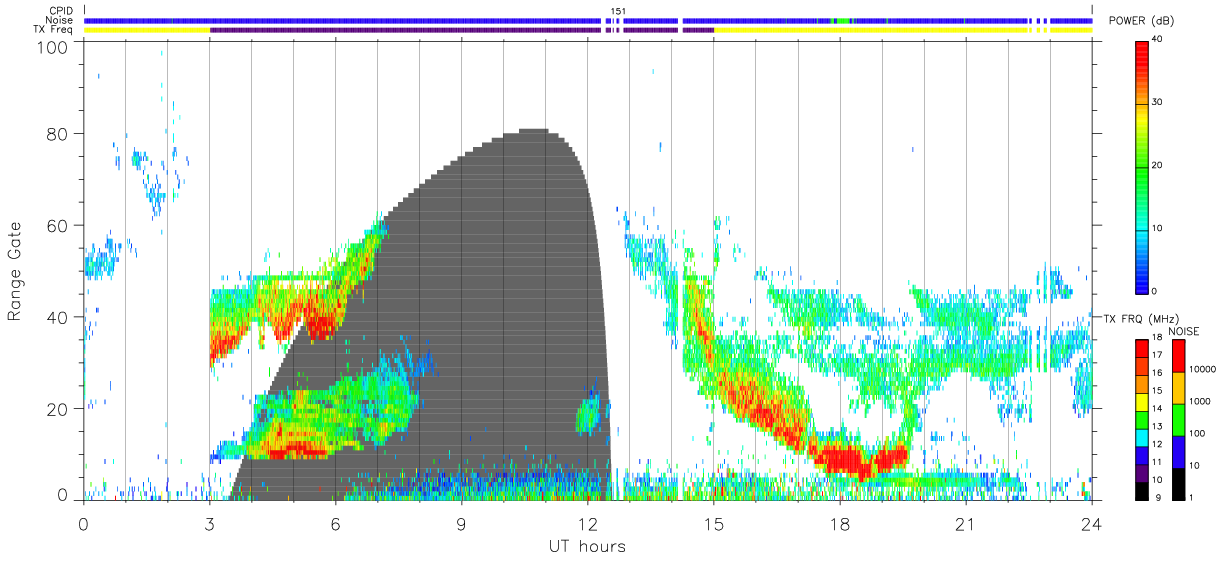Click the CPID value '151'
Screen dimensions: 1228x567
(x=618, y=11)
